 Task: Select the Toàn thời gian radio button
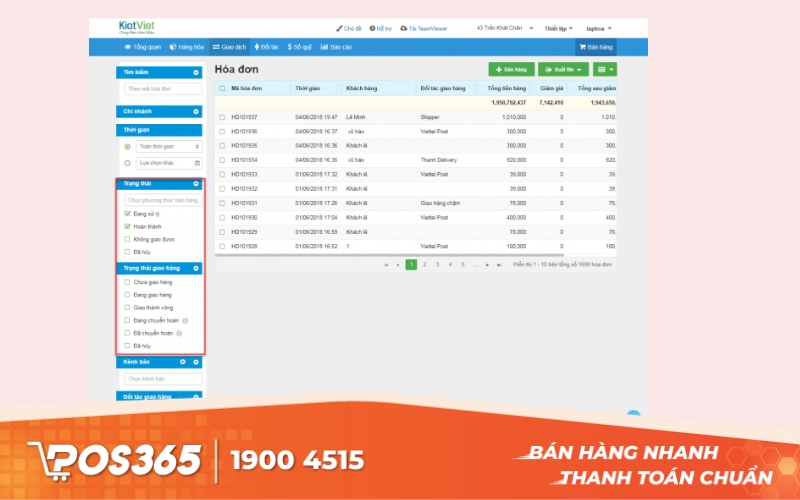tap(128, 147)
